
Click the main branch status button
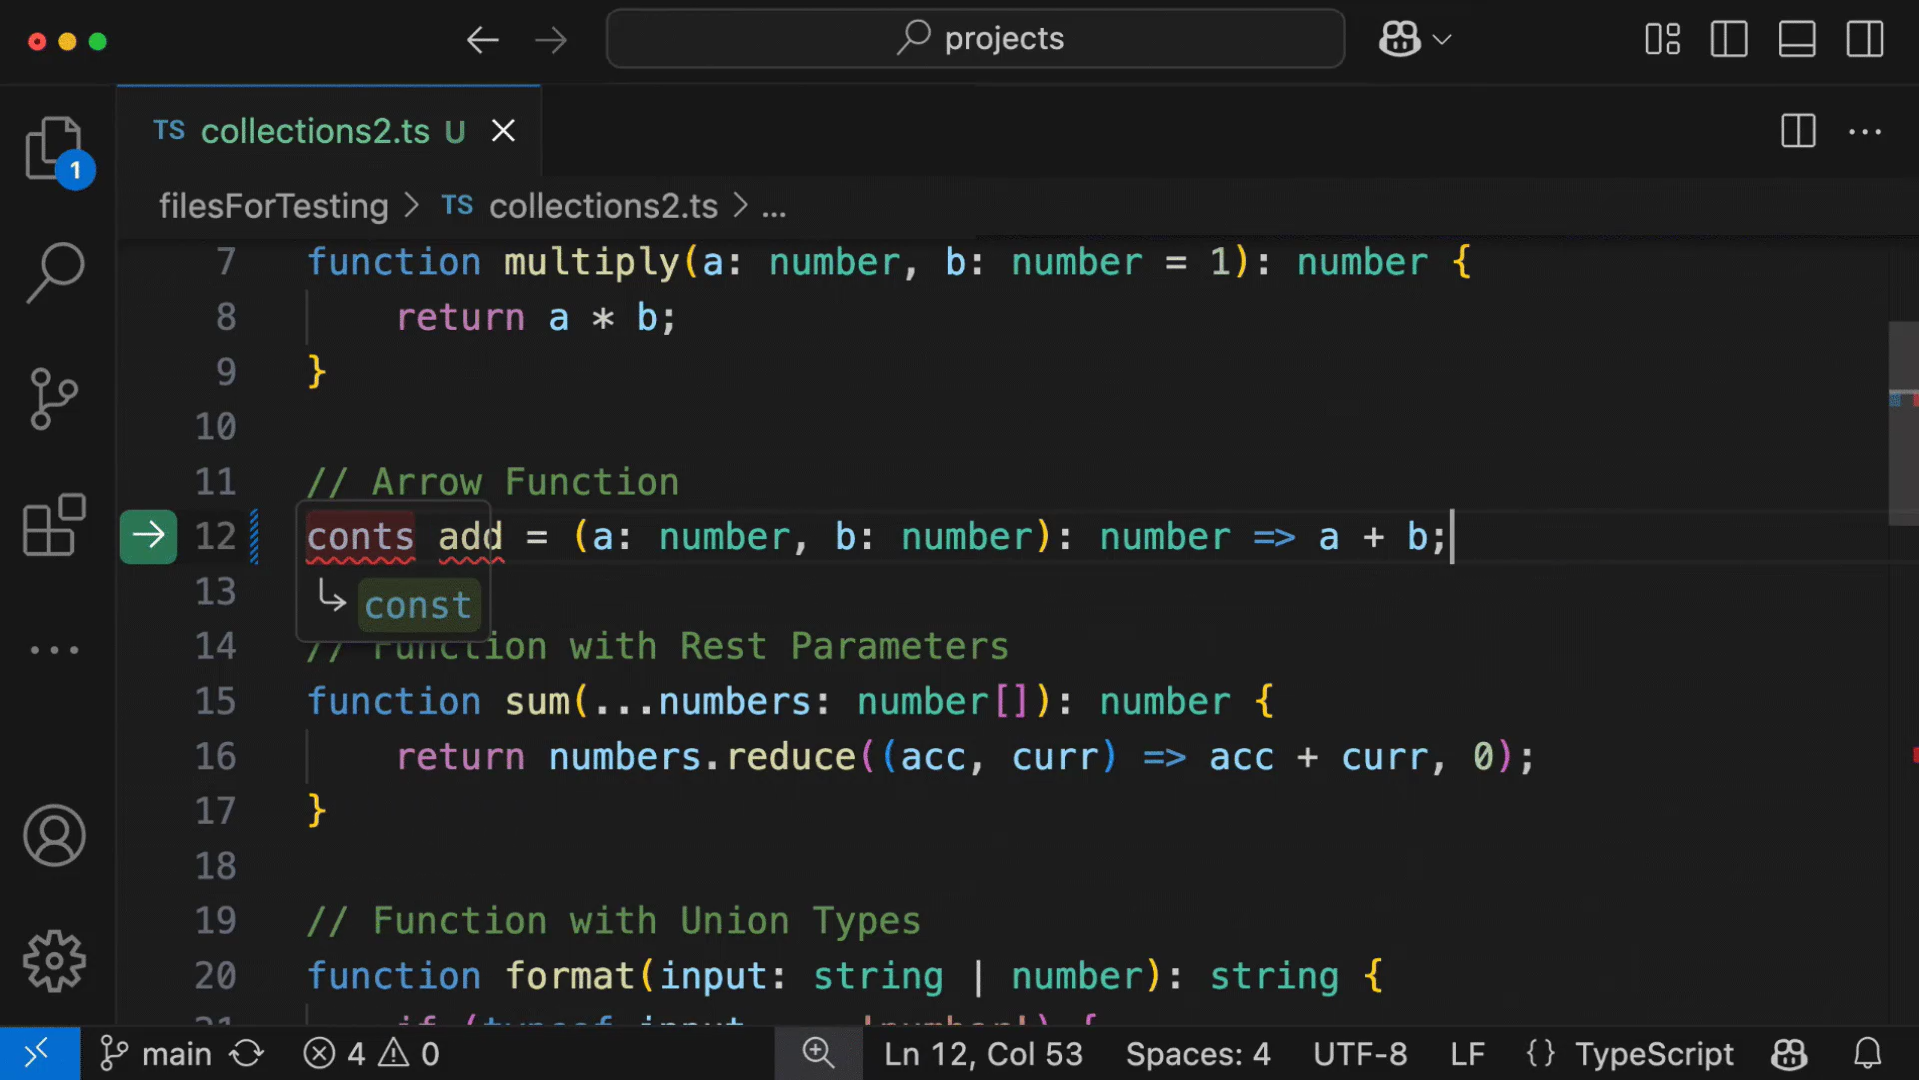click(156, 1053)
